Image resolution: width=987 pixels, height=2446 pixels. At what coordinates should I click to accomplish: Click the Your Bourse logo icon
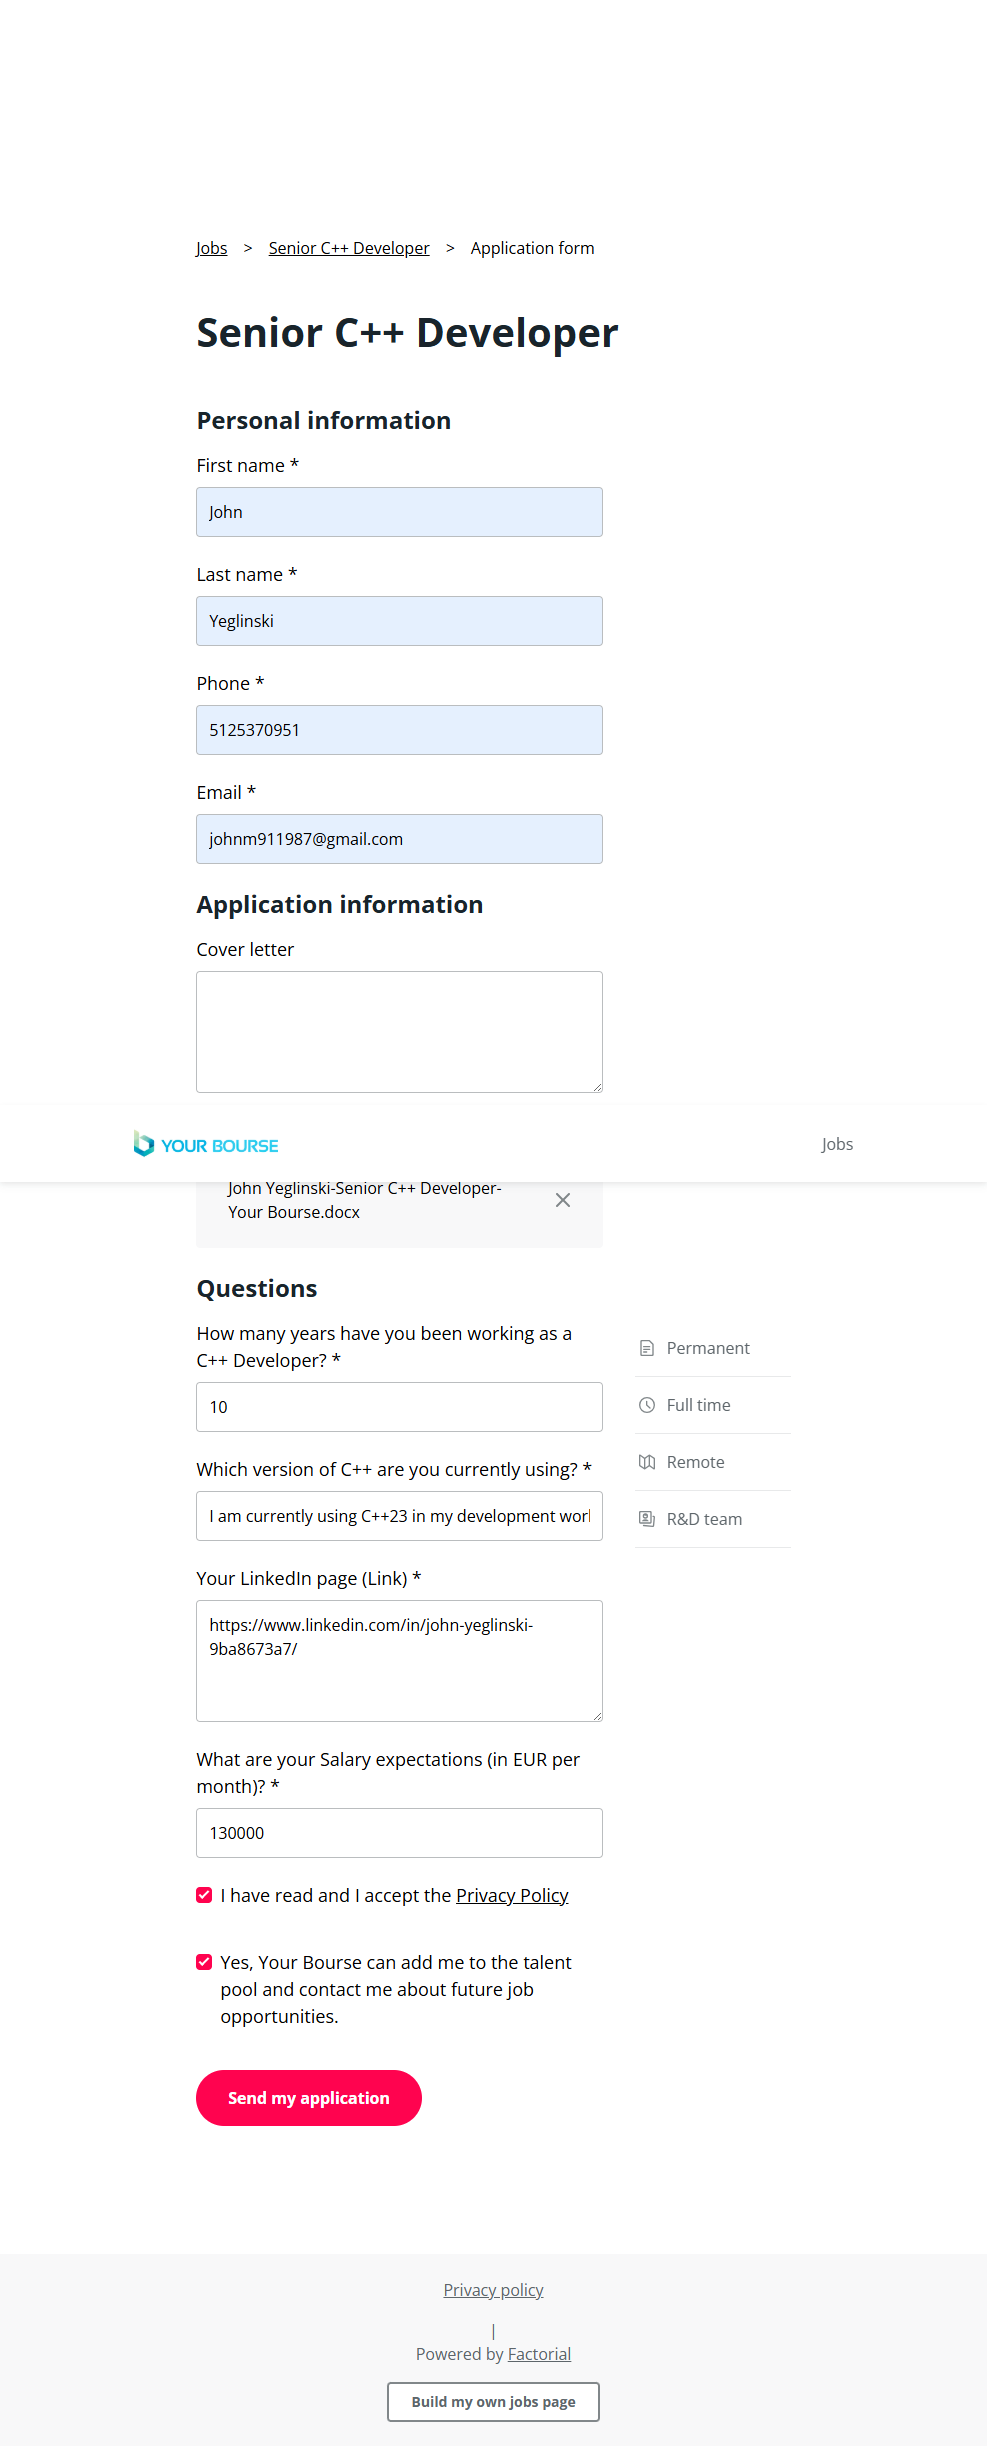[145, 1144]
